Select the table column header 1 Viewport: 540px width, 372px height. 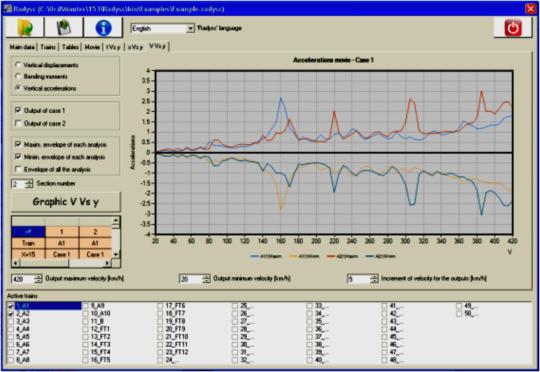point(62,232)
